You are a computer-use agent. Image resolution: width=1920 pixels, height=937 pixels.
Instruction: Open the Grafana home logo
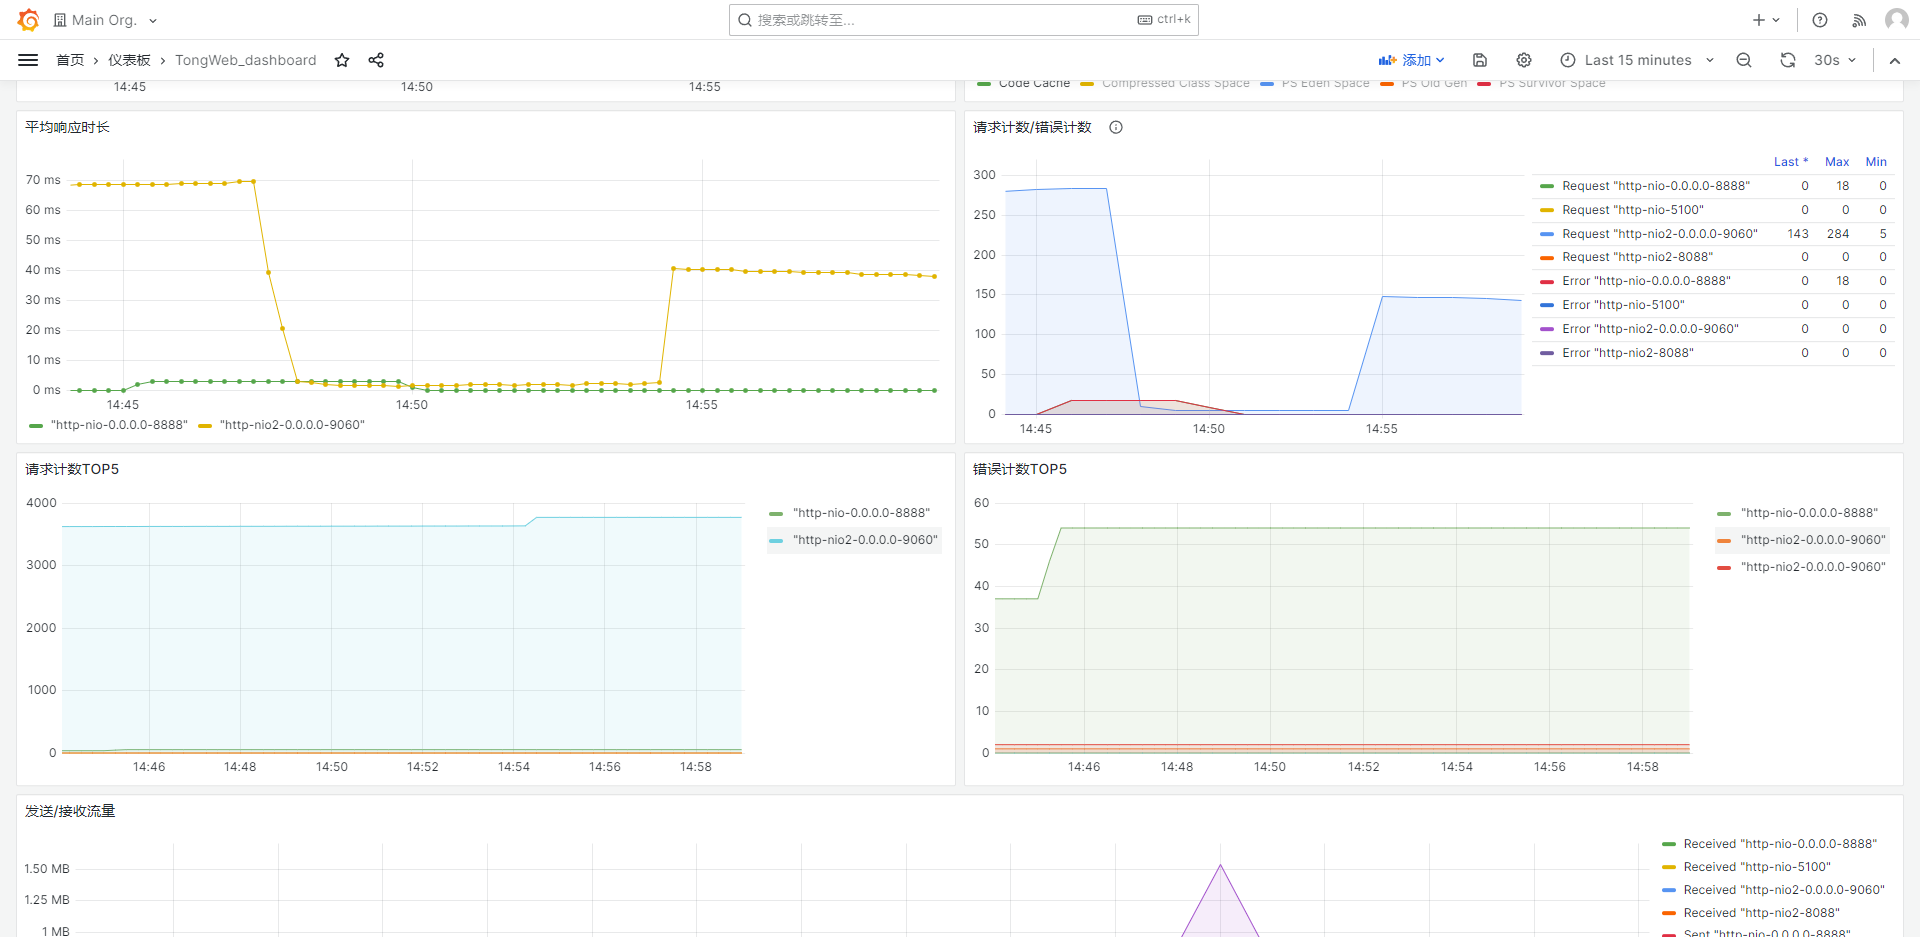pos(28,20)
